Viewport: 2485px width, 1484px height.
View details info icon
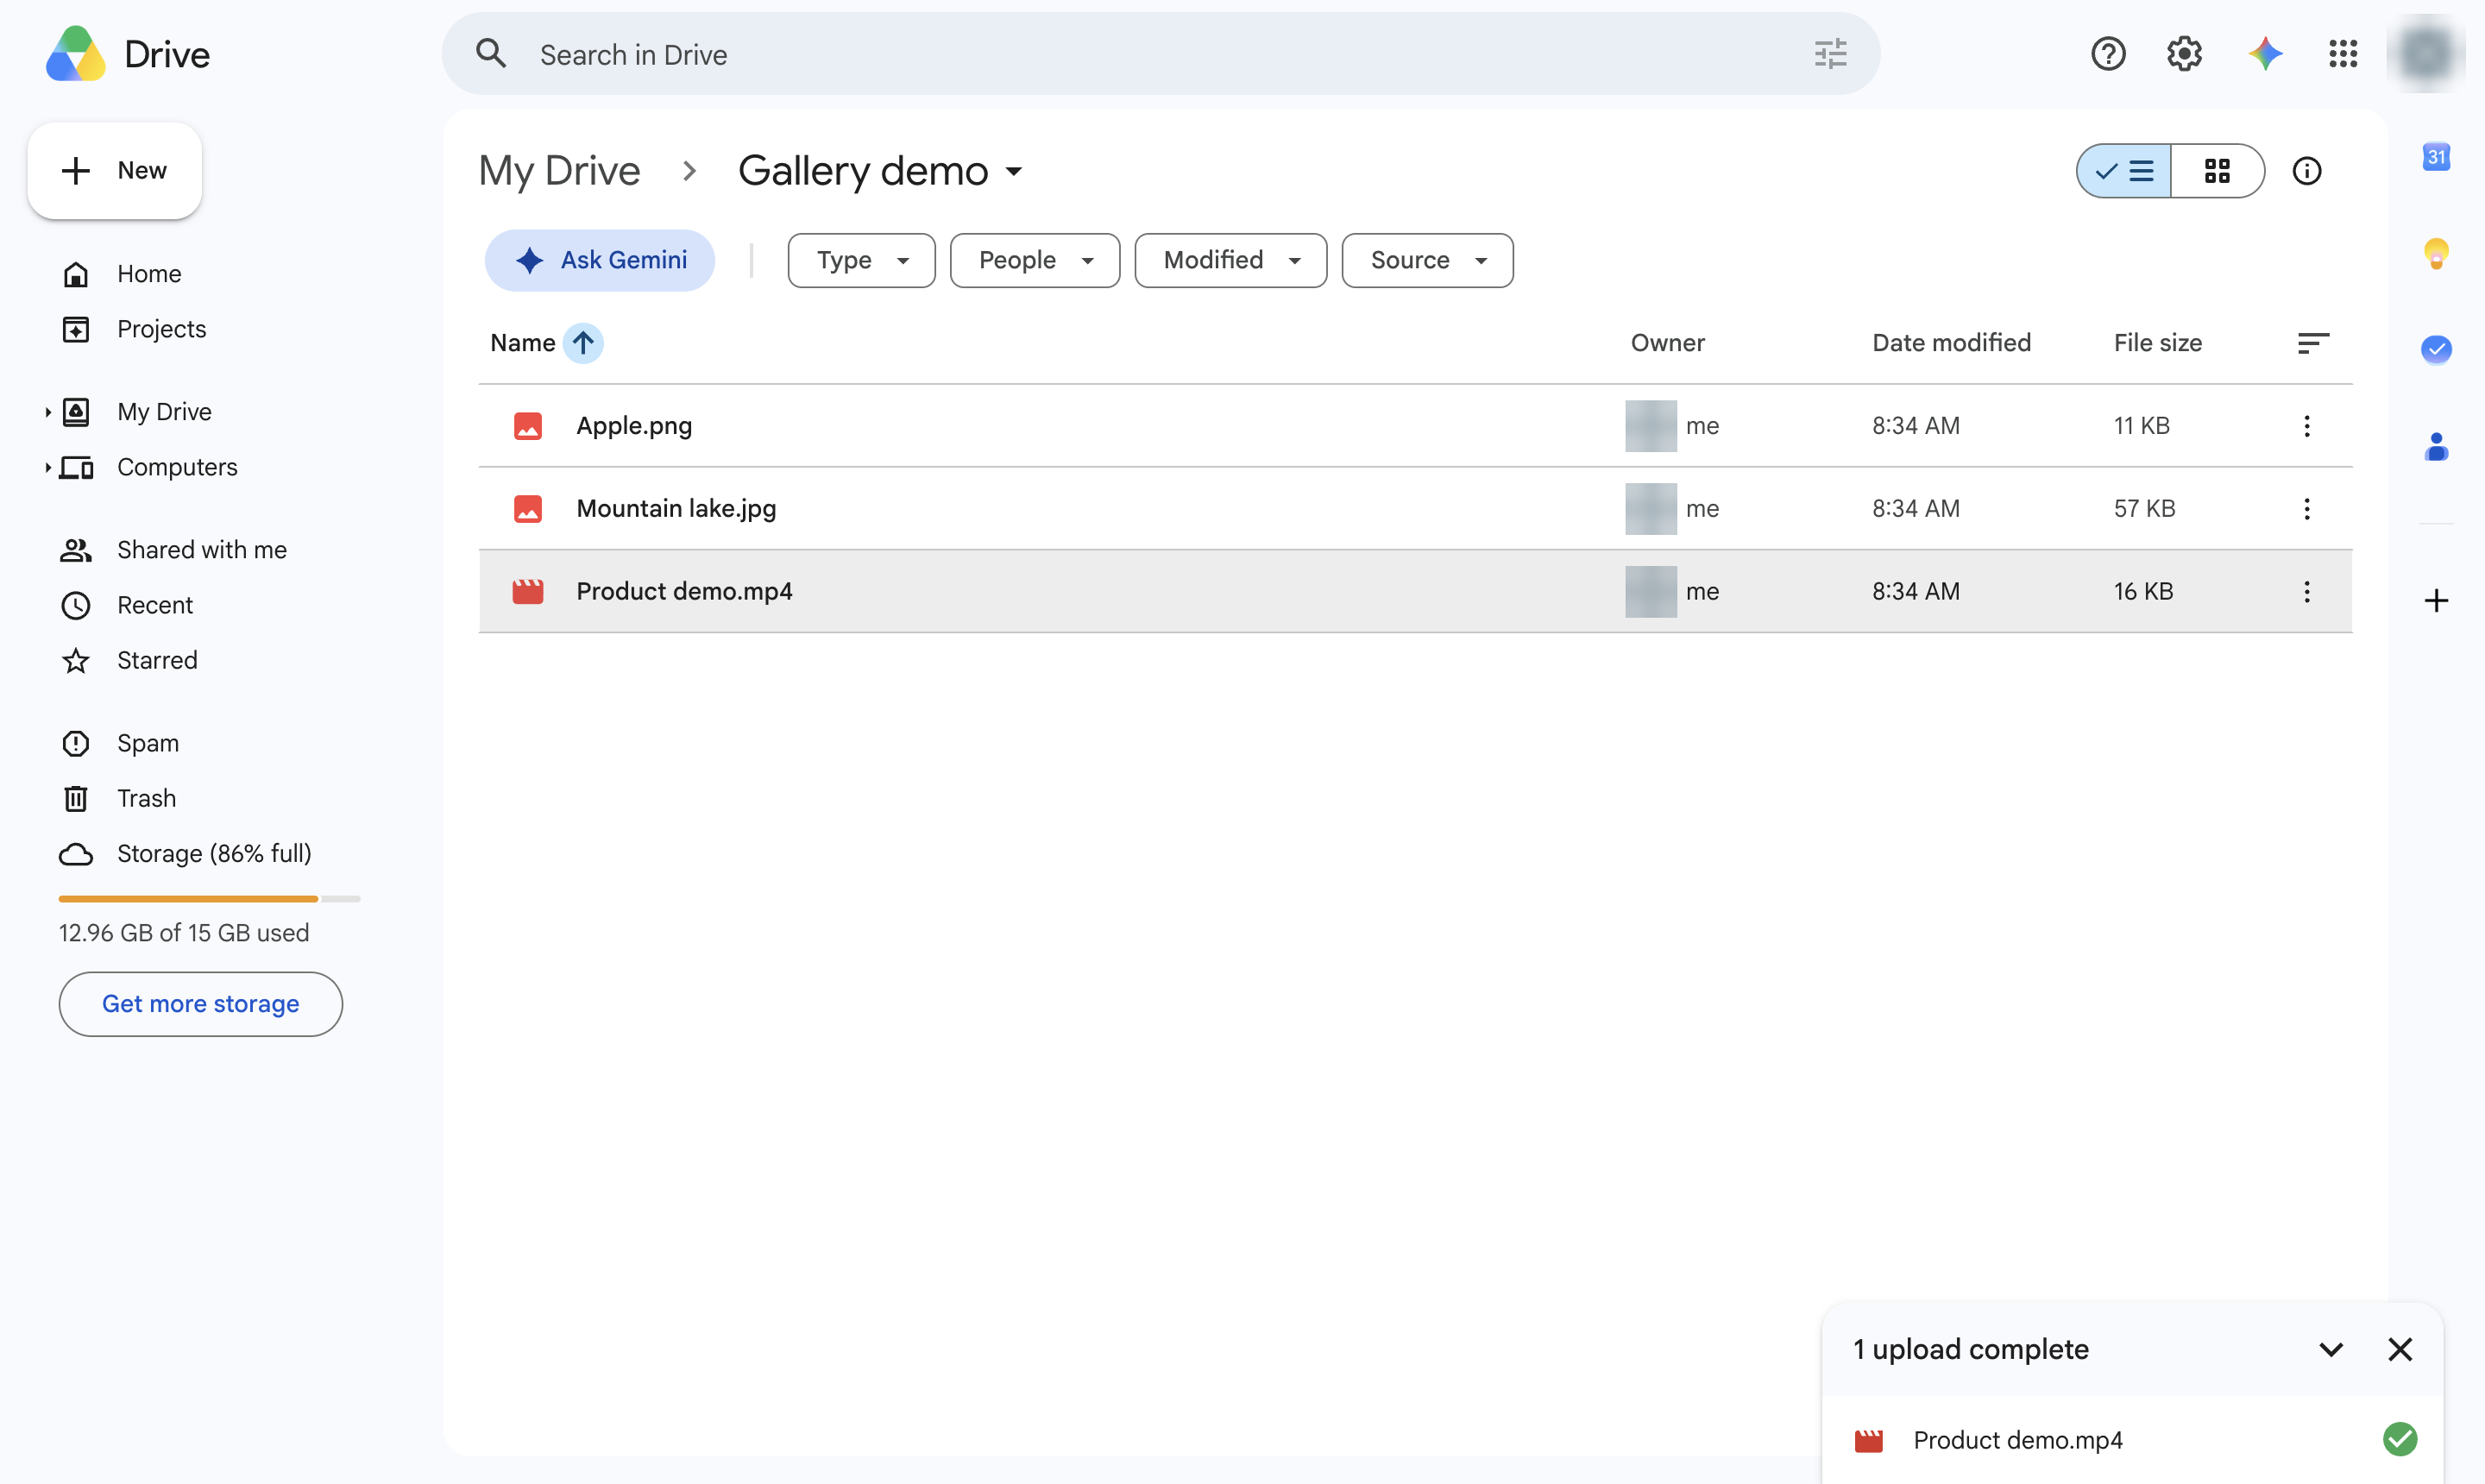[x=2306, y=171]
